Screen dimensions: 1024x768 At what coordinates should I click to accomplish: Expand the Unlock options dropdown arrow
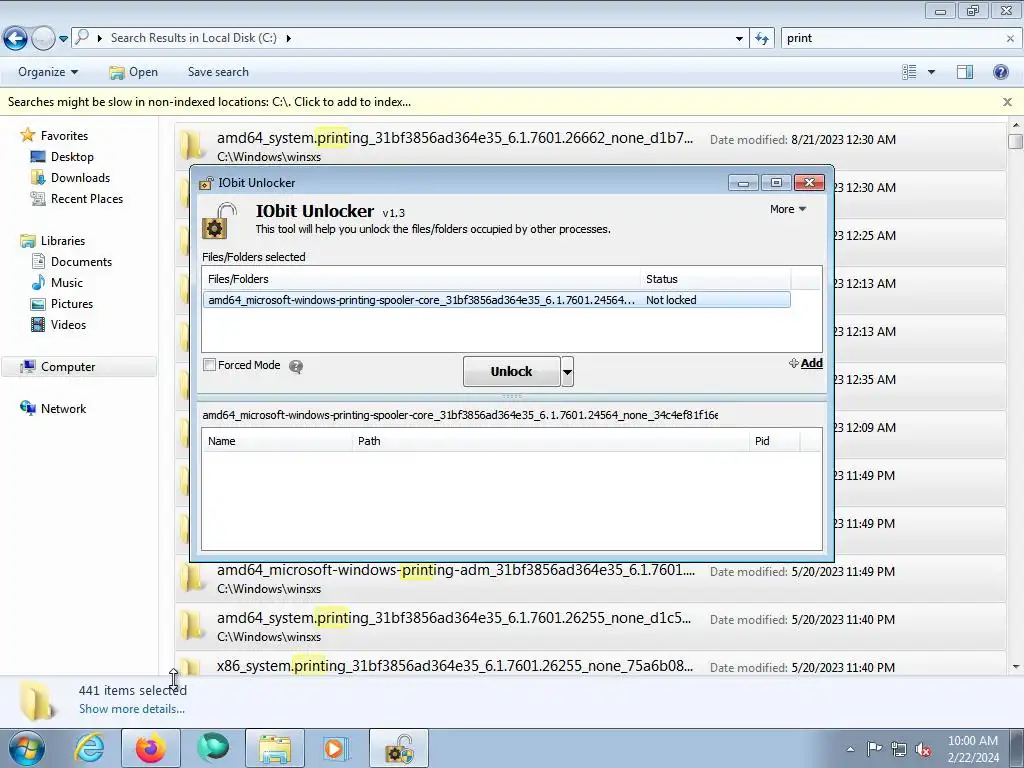[x=567, y=372]
